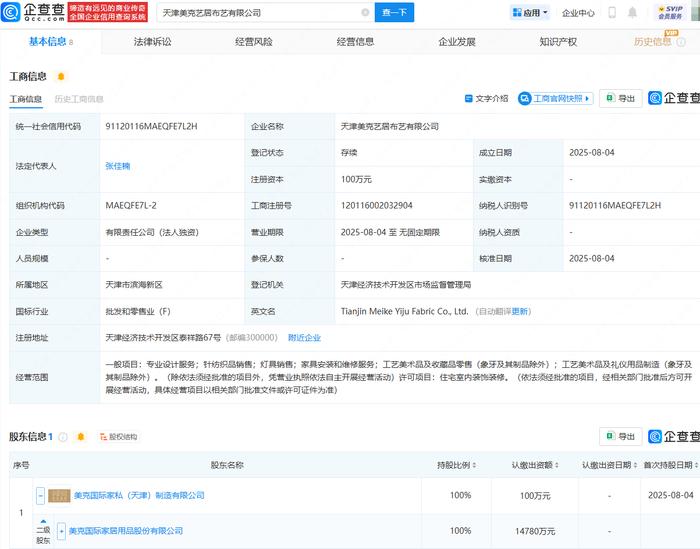Image resolution: width=700 pixels, height=549 pixels.
Task: Switch to 基本信息 tab
Action: click(x=50, y=42)
